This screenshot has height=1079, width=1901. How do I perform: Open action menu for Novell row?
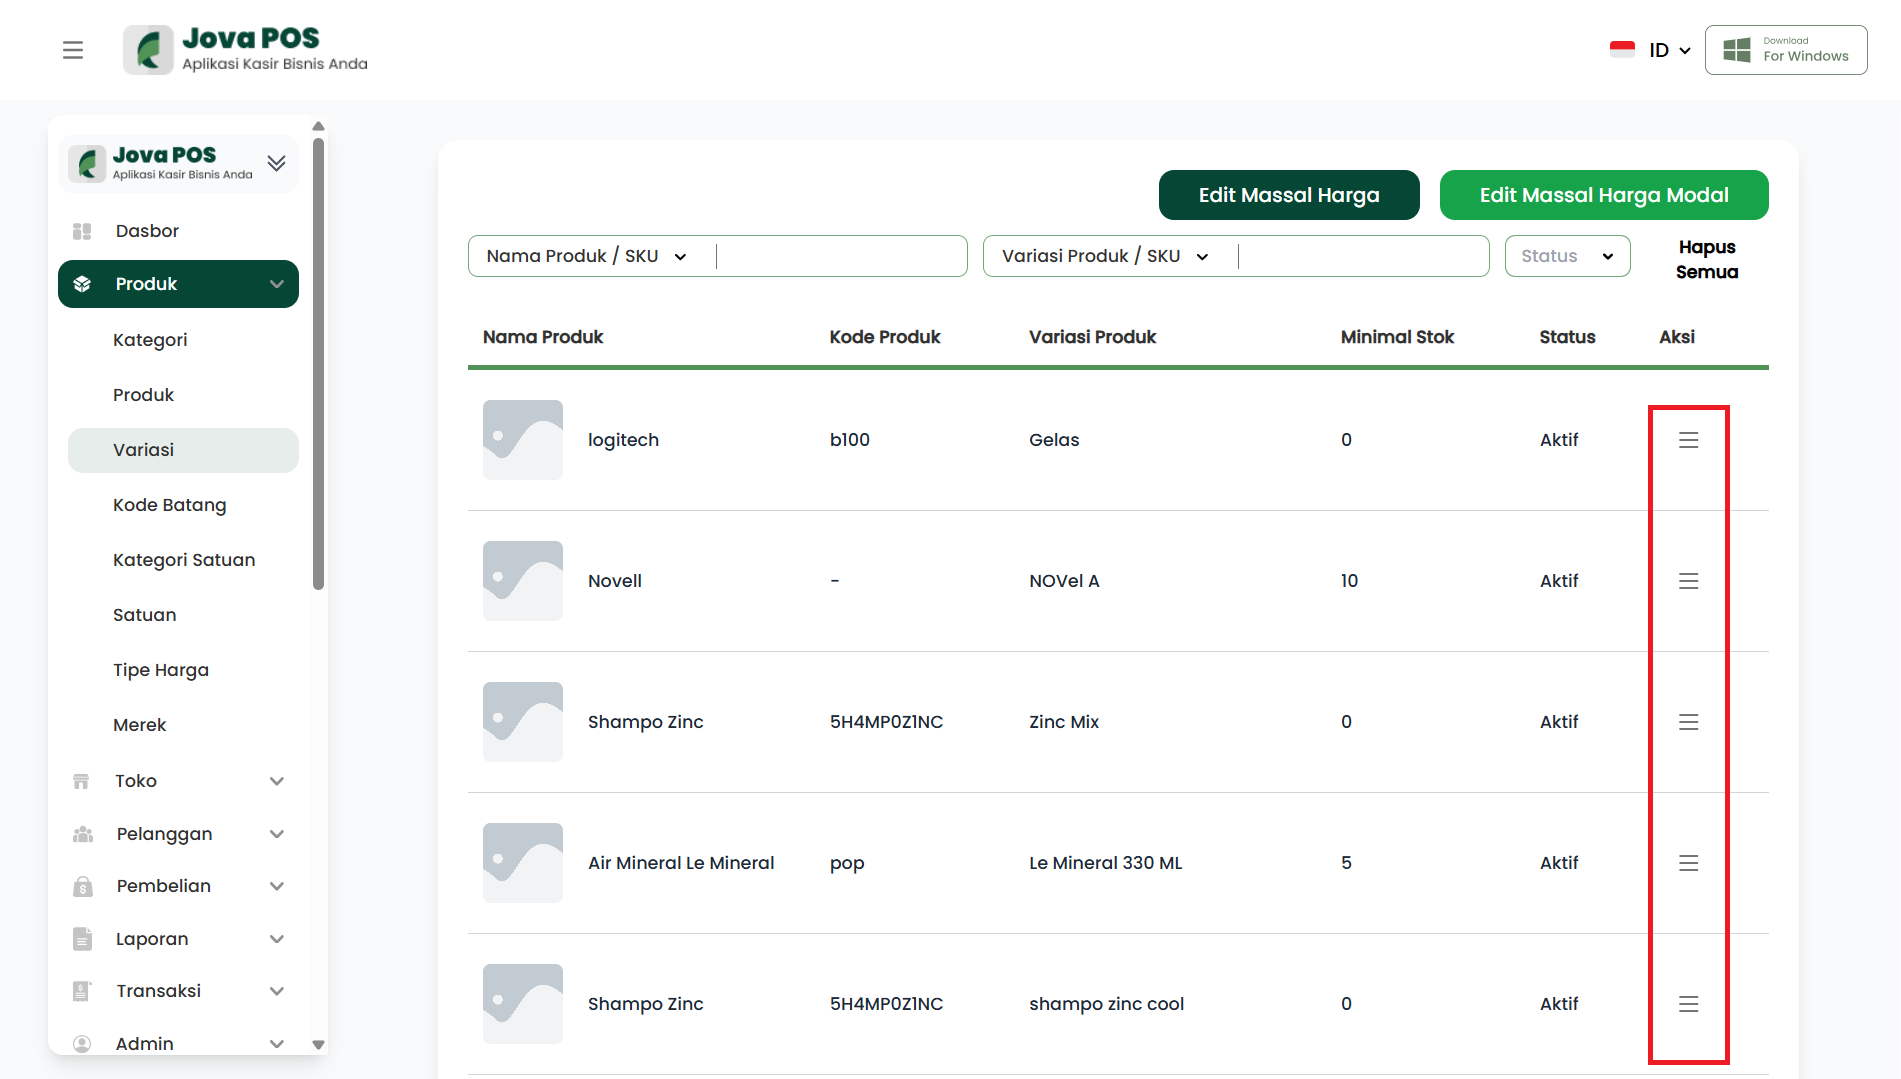pyautogui.click(x=1688, y=581)
